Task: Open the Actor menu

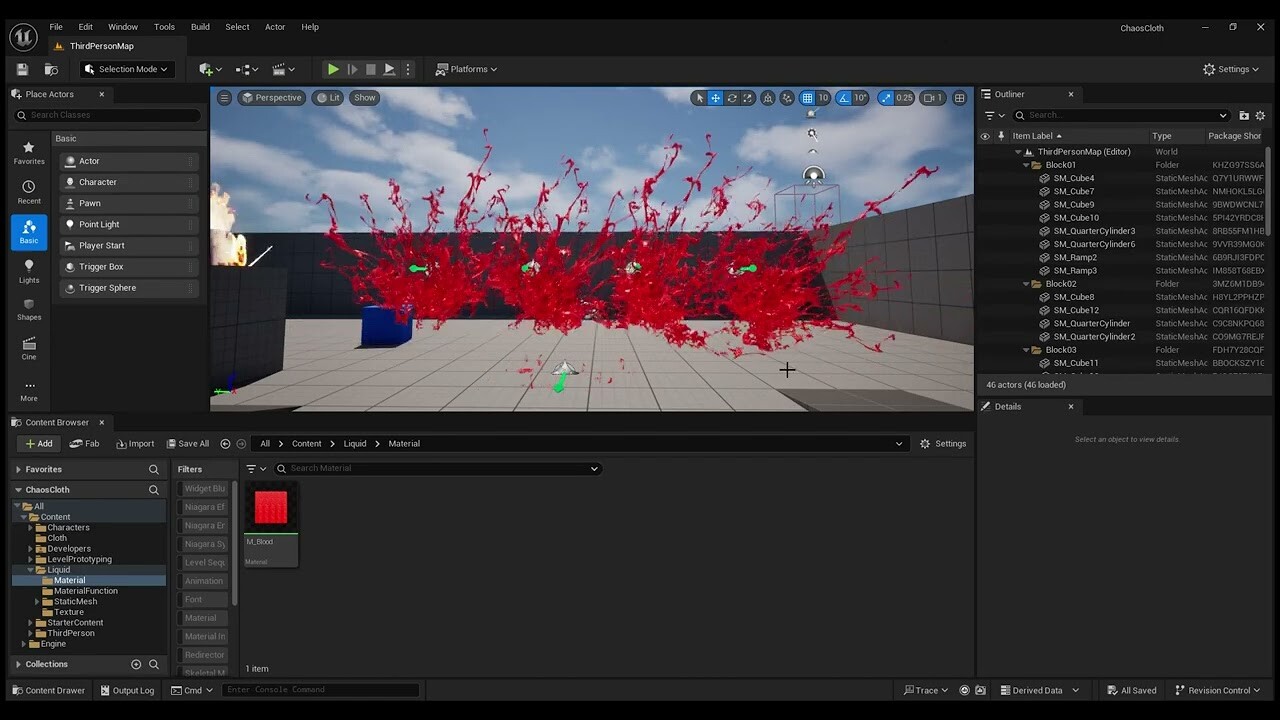Action: 275,27
